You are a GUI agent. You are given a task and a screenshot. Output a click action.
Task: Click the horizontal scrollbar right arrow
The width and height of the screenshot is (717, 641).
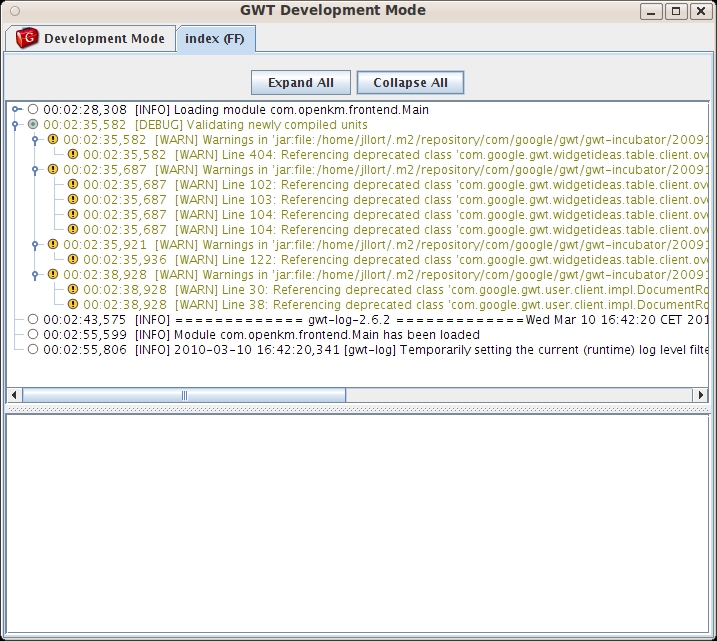[701, 395]
